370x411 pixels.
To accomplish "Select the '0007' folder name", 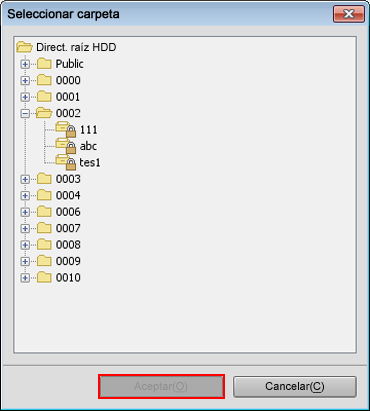I will coord(68,228).
